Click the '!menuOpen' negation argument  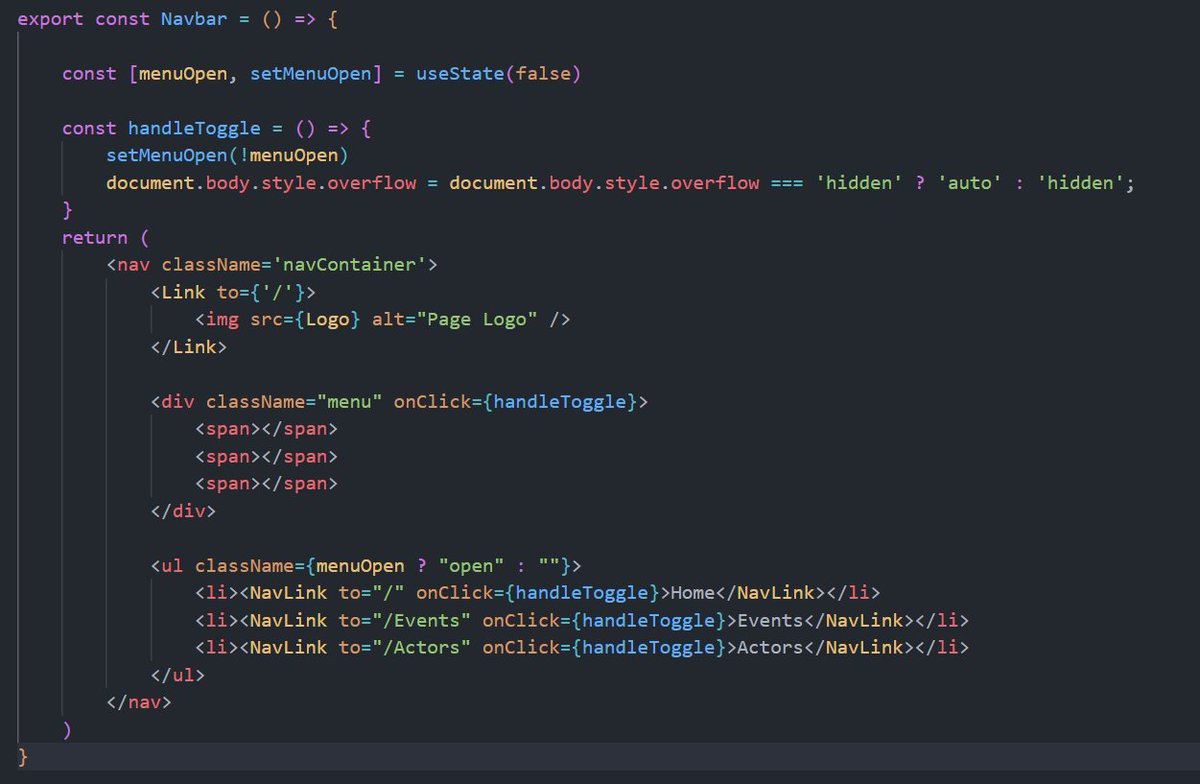pyautogui.click(x=287, y=156)
